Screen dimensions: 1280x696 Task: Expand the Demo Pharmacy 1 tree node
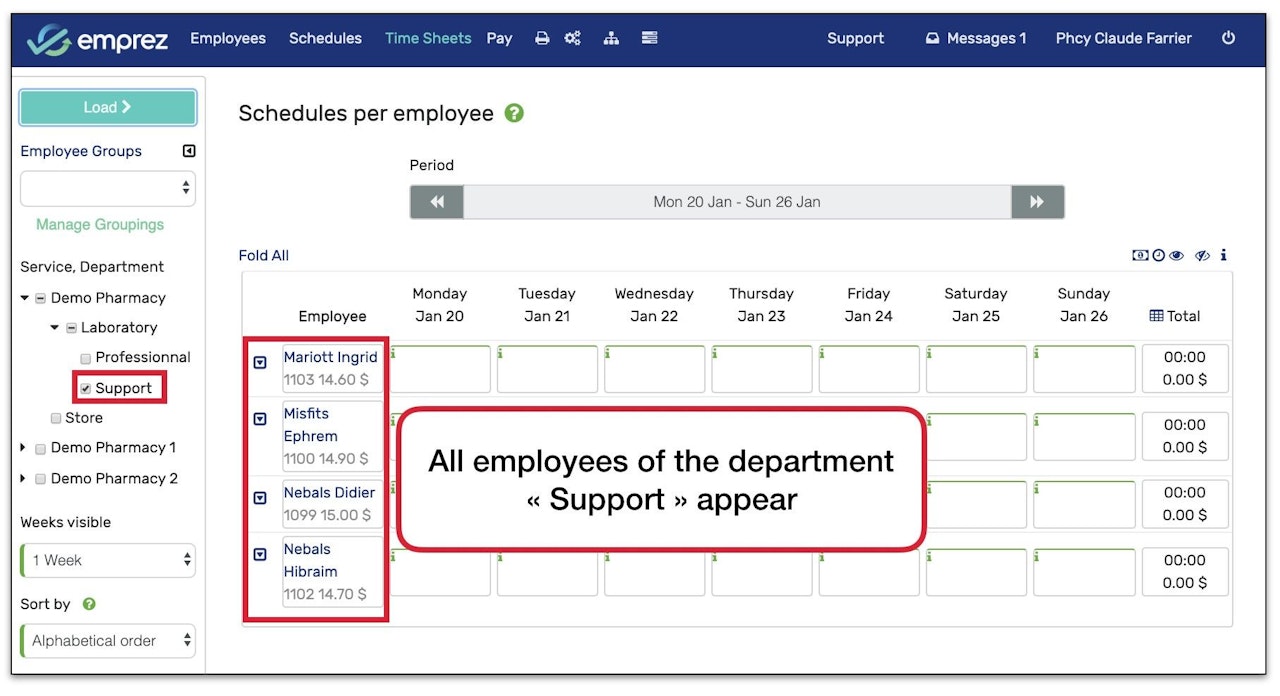24,448
